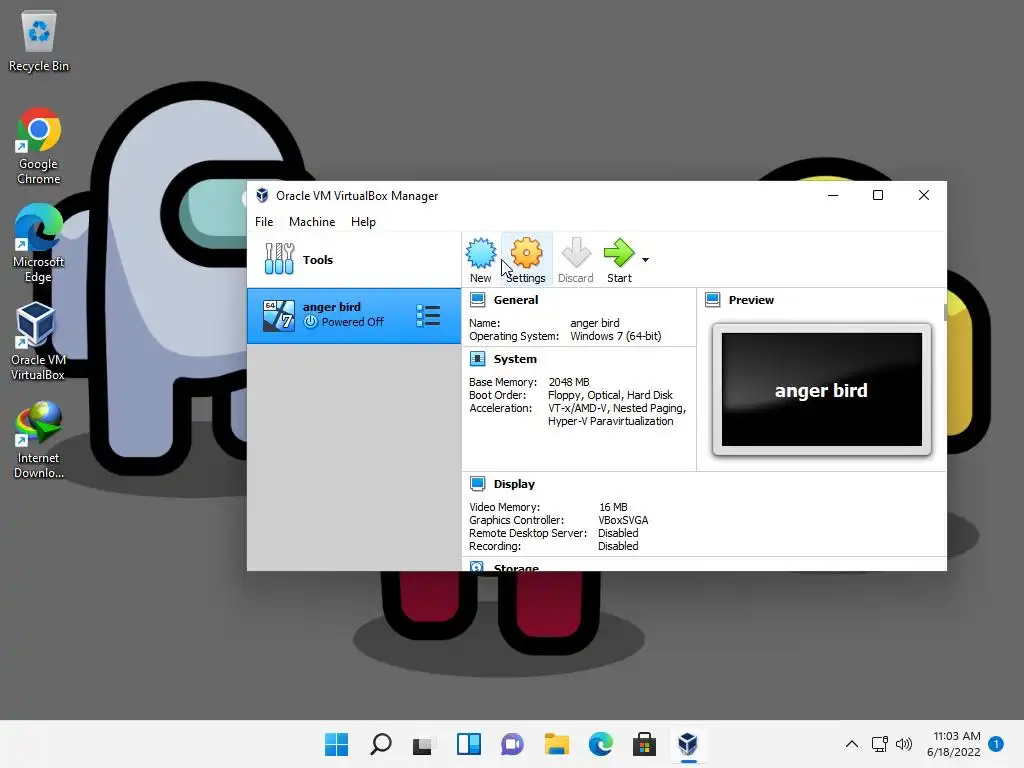Click Floppy, Optical, Hard Disk boot order
Viewport: 1024px width, 768px height.
coord(610,395)
